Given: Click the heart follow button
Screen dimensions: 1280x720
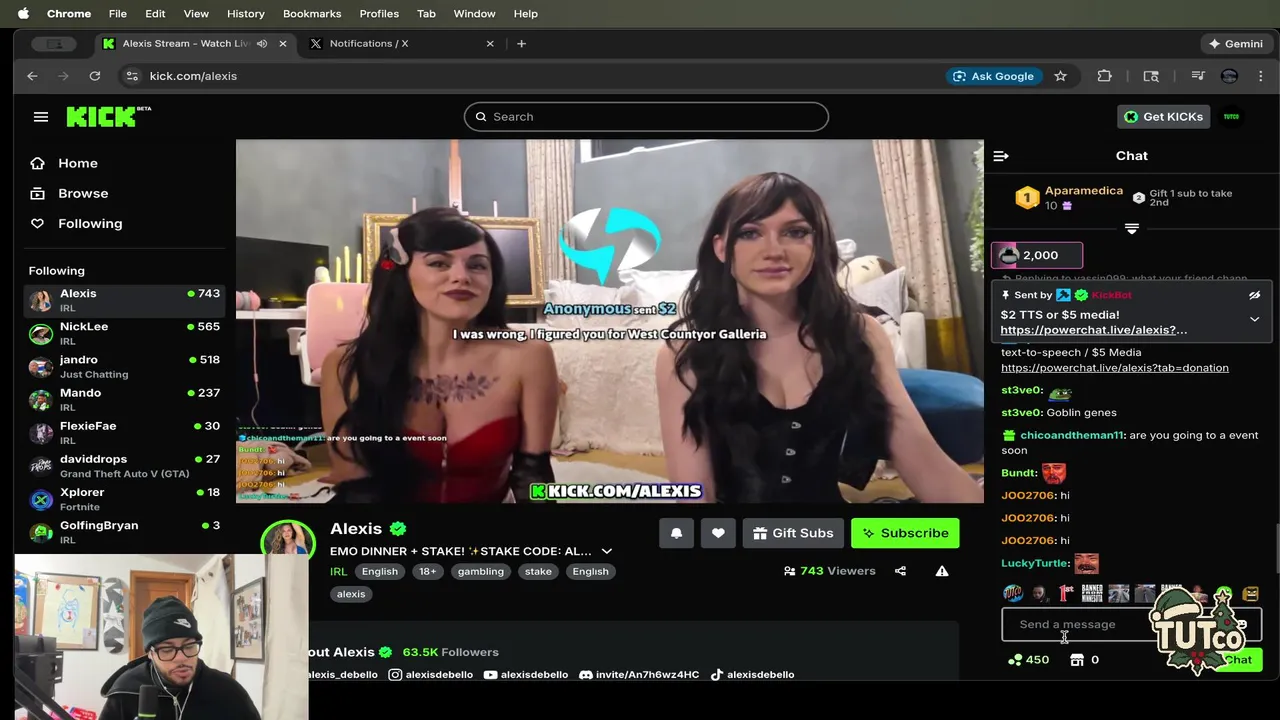Looking at the screenshot, I should [718, 533].
